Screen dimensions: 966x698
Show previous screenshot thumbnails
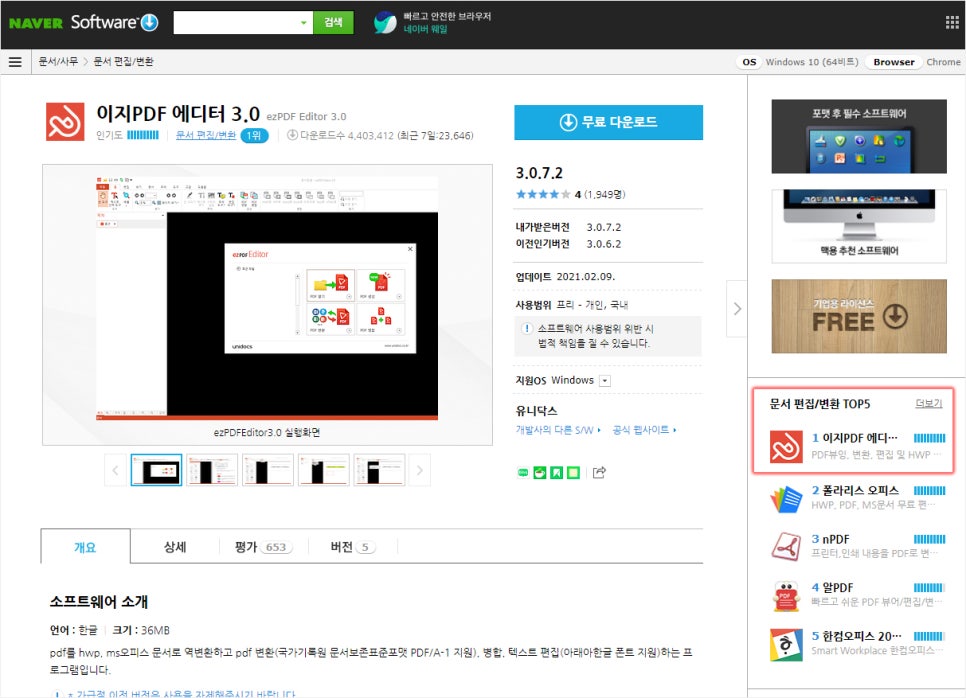[115, 471]
